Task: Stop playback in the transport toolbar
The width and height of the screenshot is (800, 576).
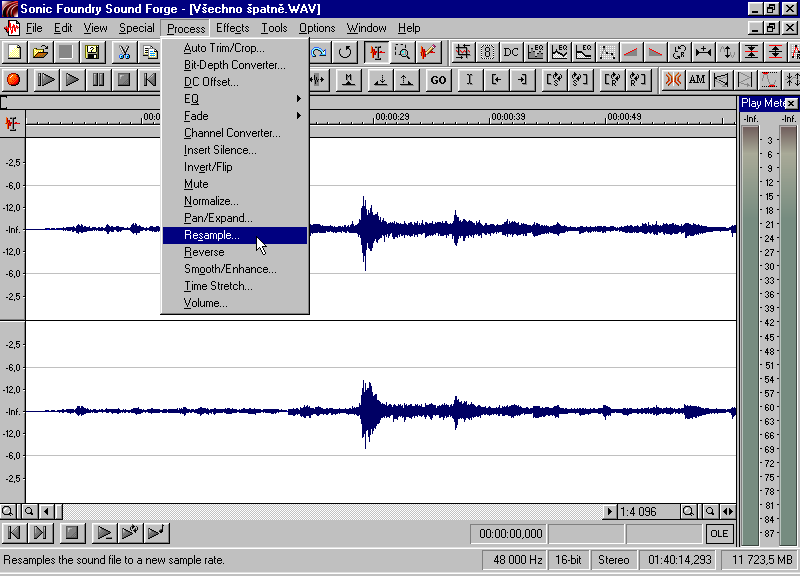Action: [124, 80]
